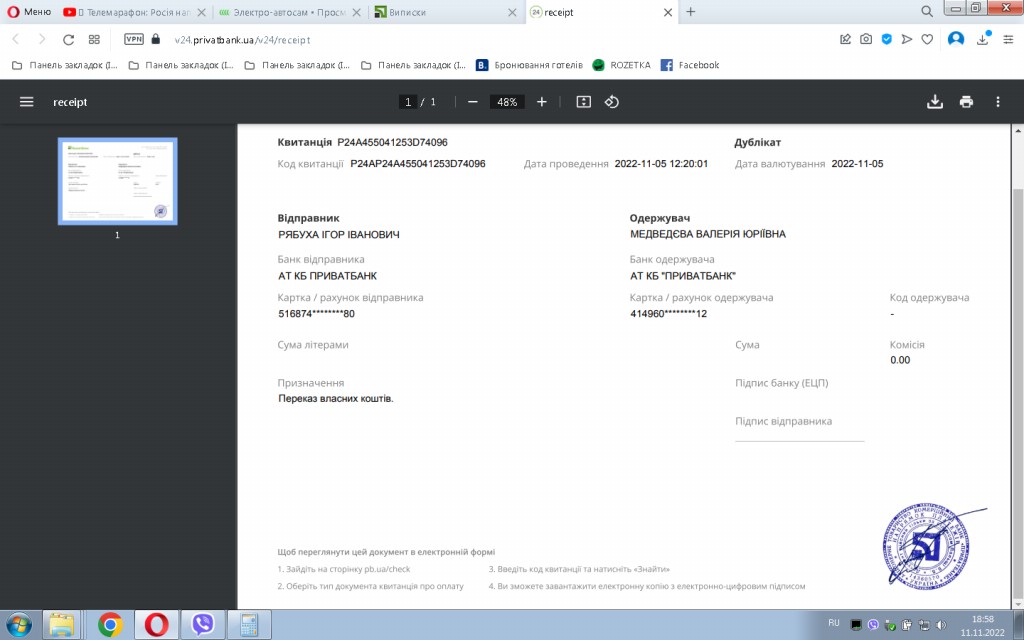Screen dimensions: 1024x640
Task: Launch Viber from the taskbar
Action: pos(203,625)
